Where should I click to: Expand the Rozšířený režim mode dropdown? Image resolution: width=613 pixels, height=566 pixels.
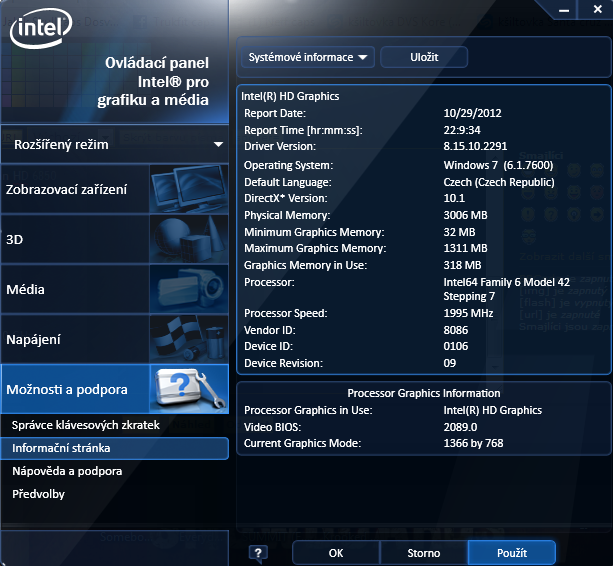pos(115,145)
